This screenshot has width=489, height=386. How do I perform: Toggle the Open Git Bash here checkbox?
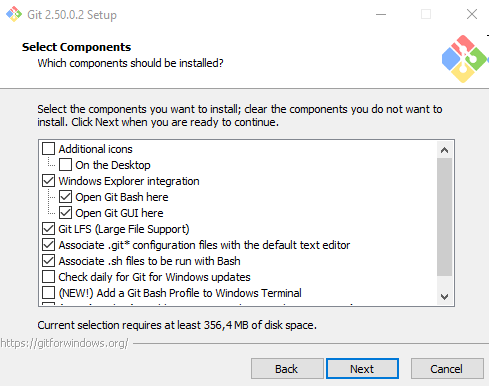point(65,197)
